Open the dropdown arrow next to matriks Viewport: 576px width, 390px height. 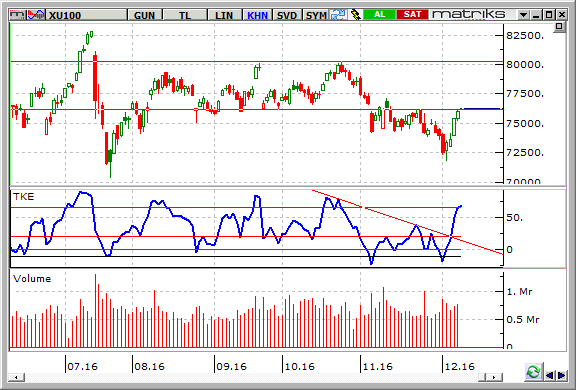coord(523,15)
